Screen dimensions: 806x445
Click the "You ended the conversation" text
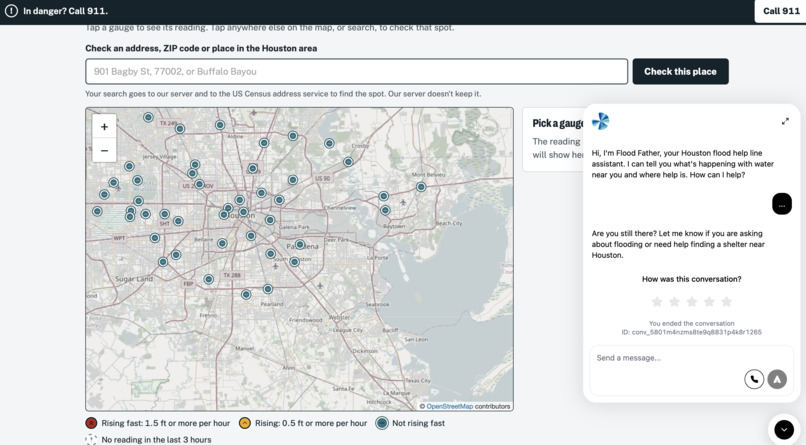click(691, 323)
